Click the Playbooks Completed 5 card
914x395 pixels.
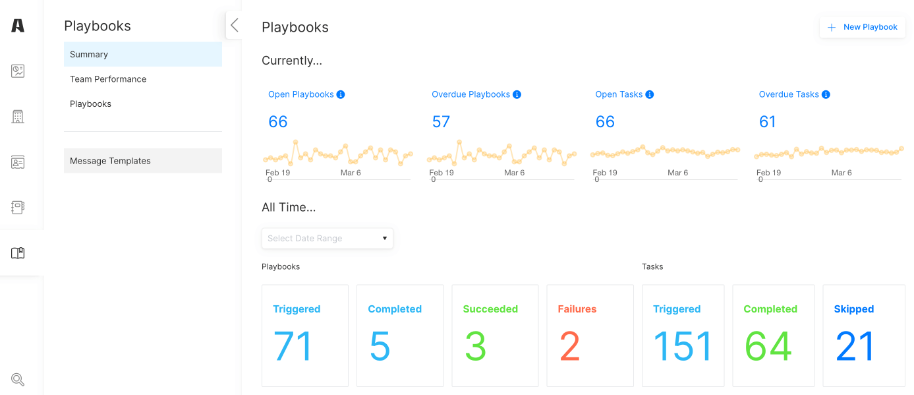[x=400, y=336]
